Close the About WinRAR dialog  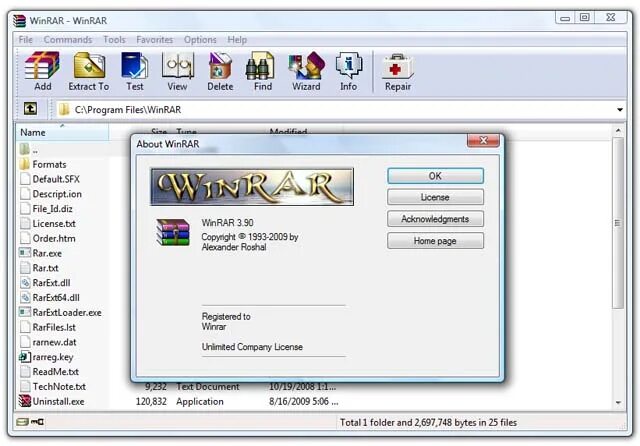[483, 140]
